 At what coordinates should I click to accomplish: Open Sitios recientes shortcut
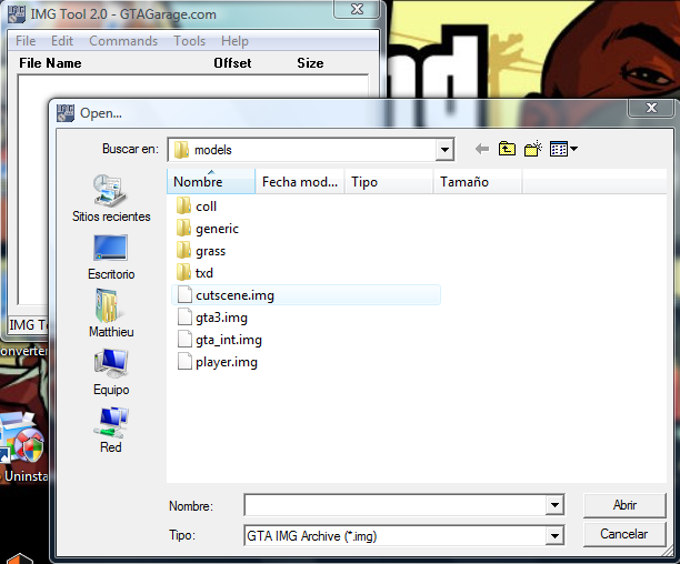coord(111,198)
